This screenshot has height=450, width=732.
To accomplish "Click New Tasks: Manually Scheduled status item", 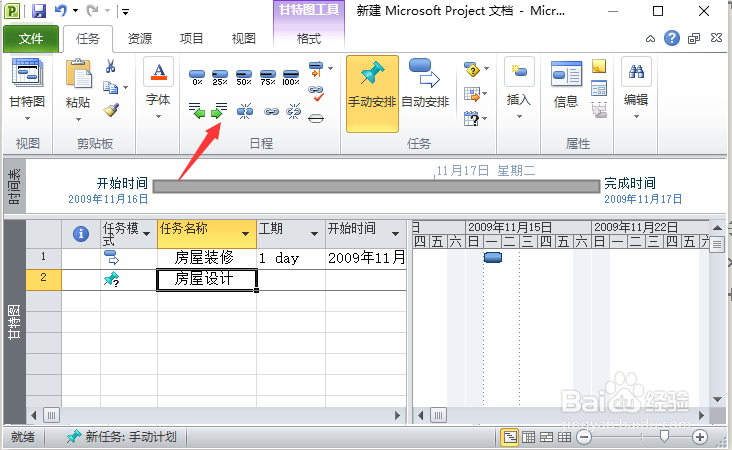I will click(x=121, y=437).
